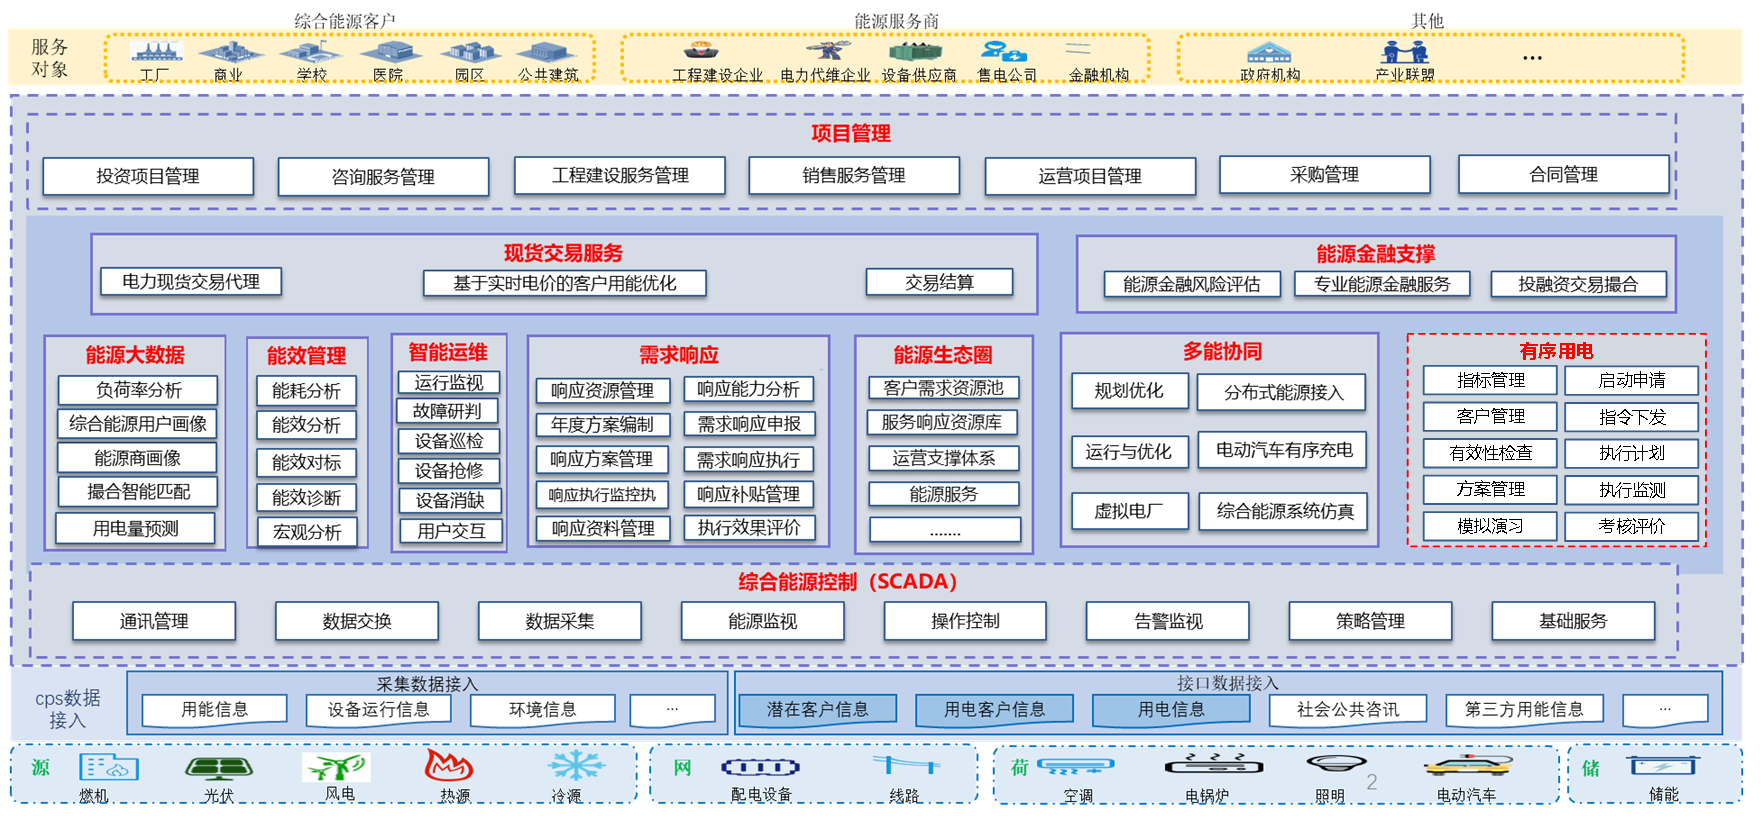Open the 运营项目管理 box
Viewport: 1761px width, 816px height.
(1090, 177)
